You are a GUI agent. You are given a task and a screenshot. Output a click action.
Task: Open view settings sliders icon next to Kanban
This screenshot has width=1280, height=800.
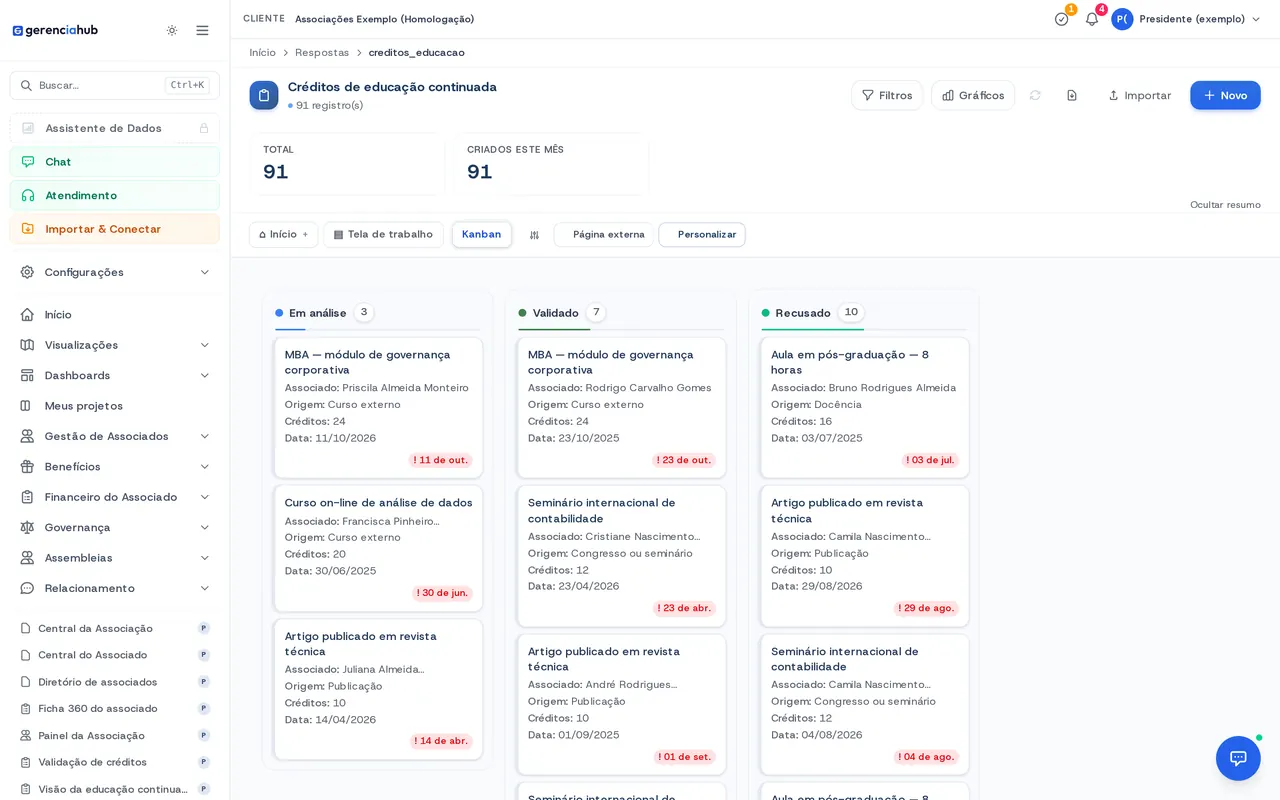click(x=534, y=235)
